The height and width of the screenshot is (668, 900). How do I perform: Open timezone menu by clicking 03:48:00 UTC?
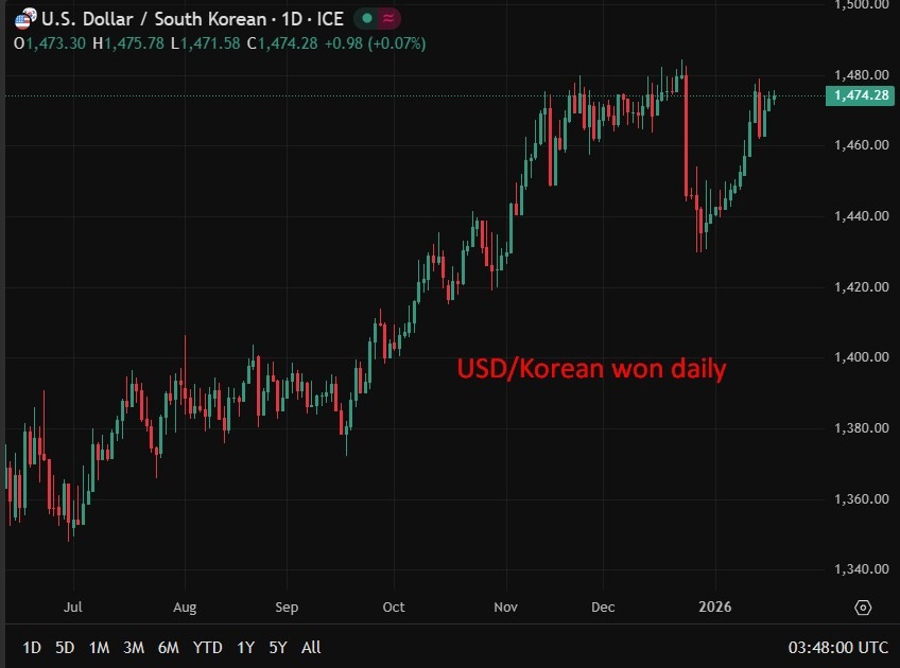840,648
